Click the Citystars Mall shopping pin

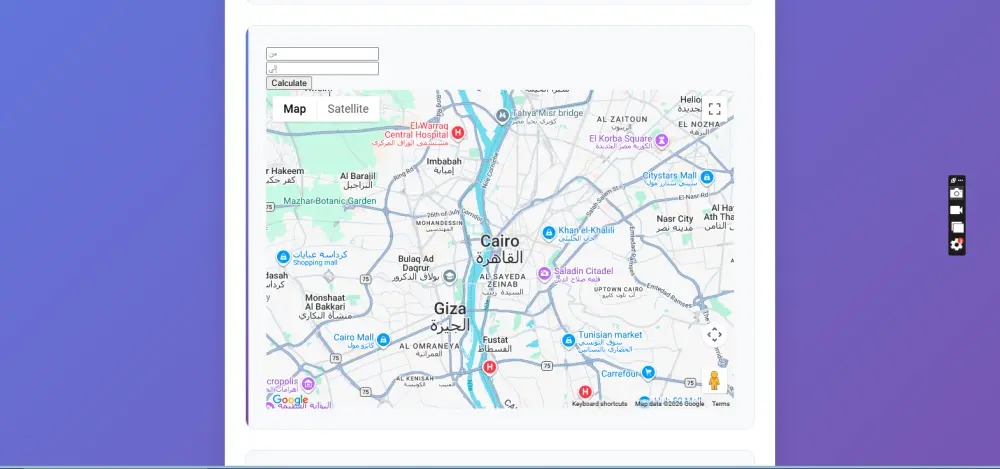[x=706, y=177]
